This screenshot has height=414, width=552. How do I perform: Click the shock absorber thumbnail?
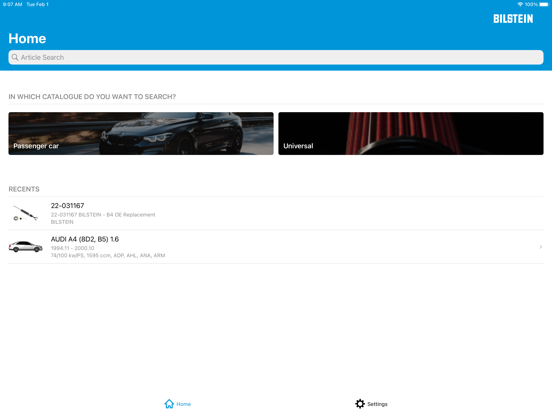tap(25, 213)
